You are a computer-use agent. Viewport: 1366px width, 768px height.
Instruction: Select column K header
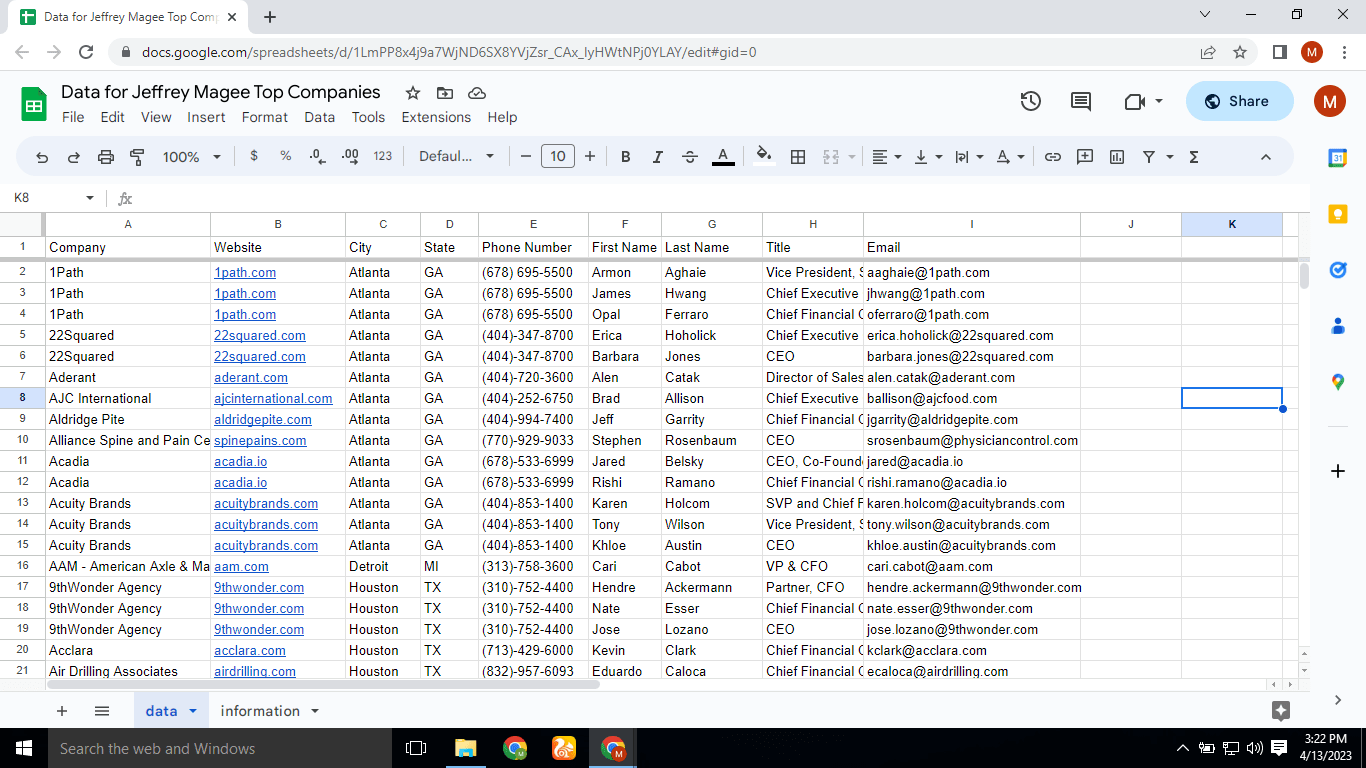point(1232,224)
